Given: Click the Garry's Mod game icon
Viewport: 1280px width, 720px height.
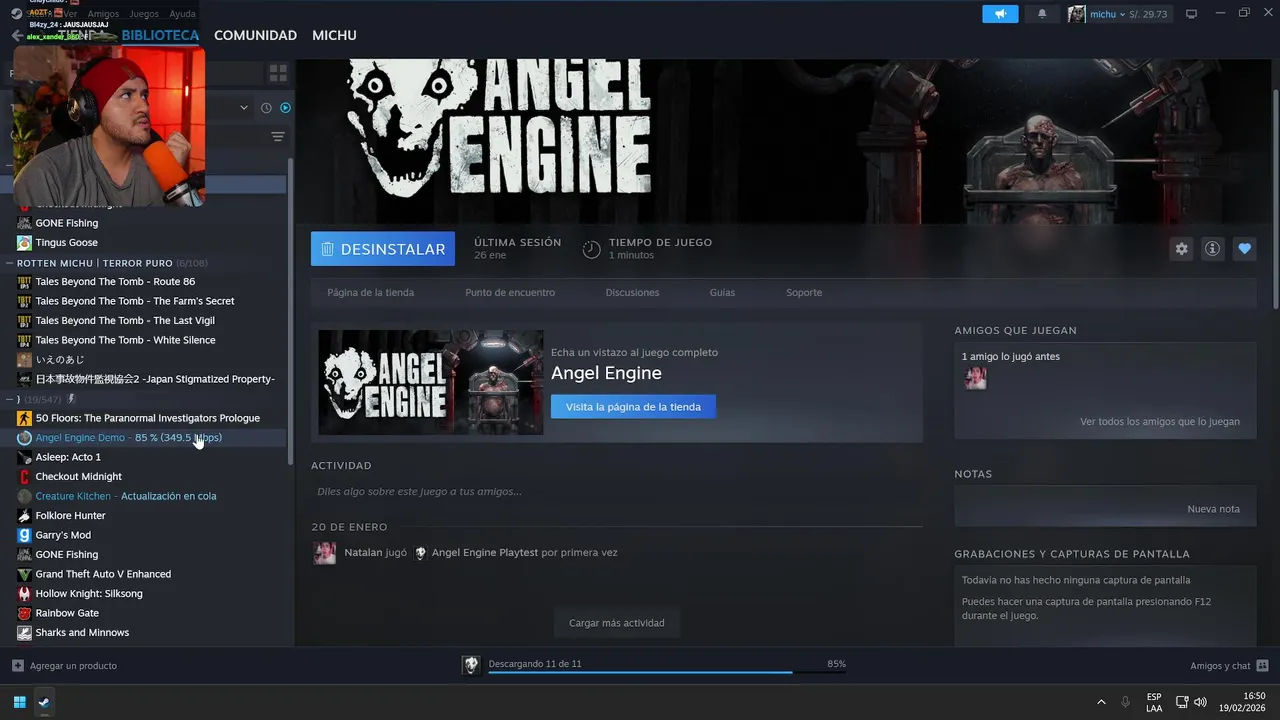Looking at the screenshot, I should [x=24, y=535].
